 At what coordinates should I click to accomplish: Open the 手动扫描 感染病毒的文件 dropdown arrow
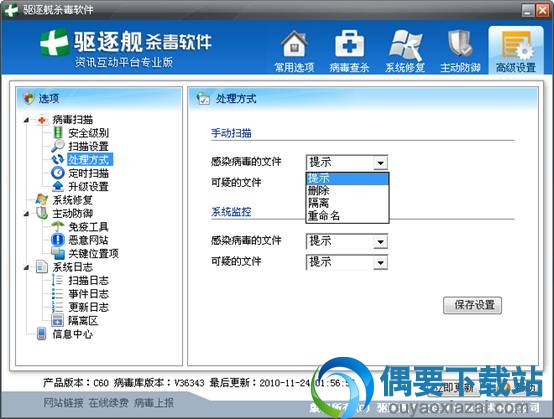380,163
